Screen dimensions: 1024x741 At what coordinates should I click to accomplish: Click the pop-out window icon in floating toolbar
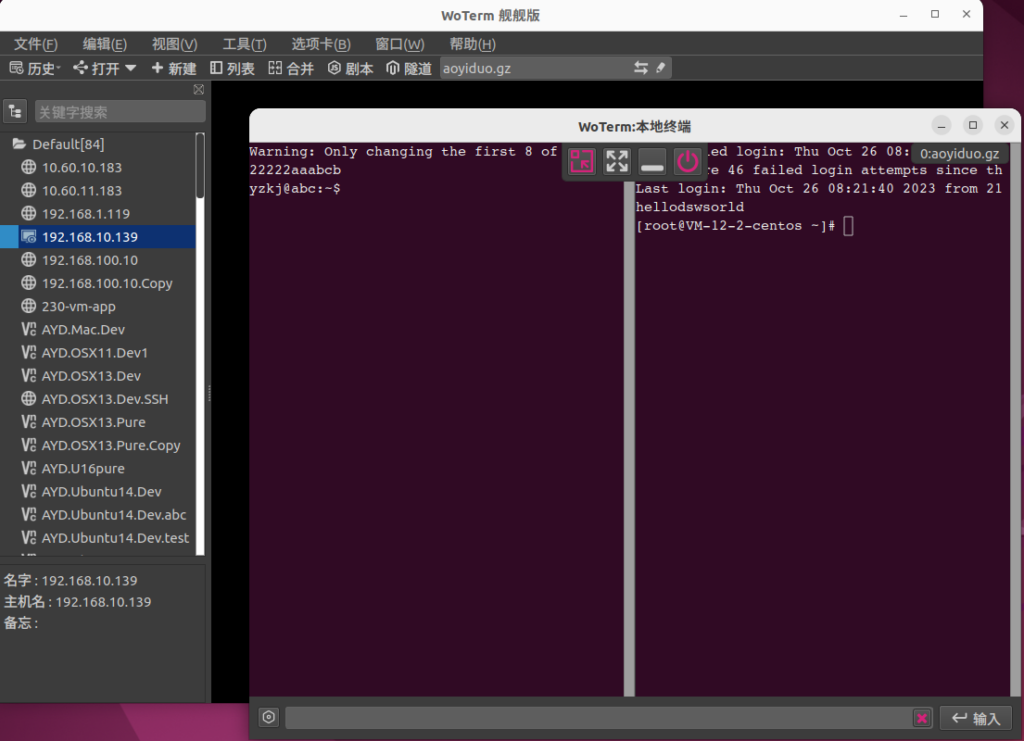tap(581, 161)
